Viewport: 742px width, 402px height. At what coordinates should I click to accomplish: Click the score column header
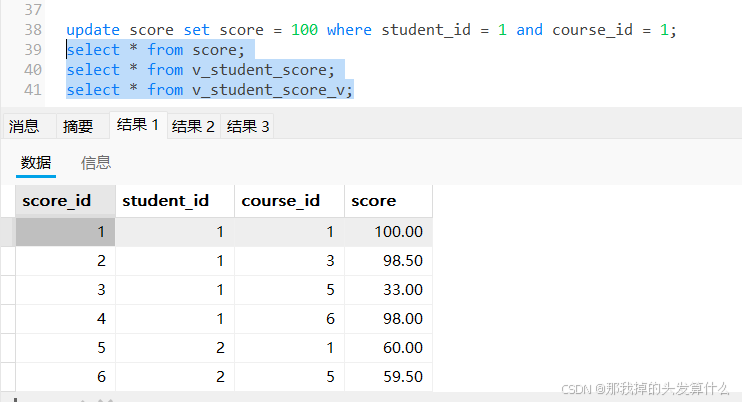pyautogui.click(x=389, y=201)
